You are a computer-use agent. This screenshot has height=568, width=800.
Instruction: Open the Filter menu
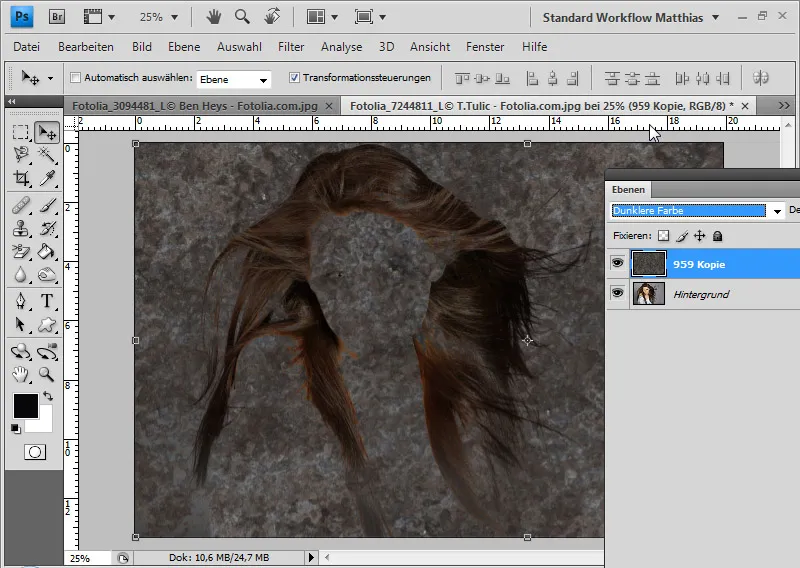pos(291,47)
